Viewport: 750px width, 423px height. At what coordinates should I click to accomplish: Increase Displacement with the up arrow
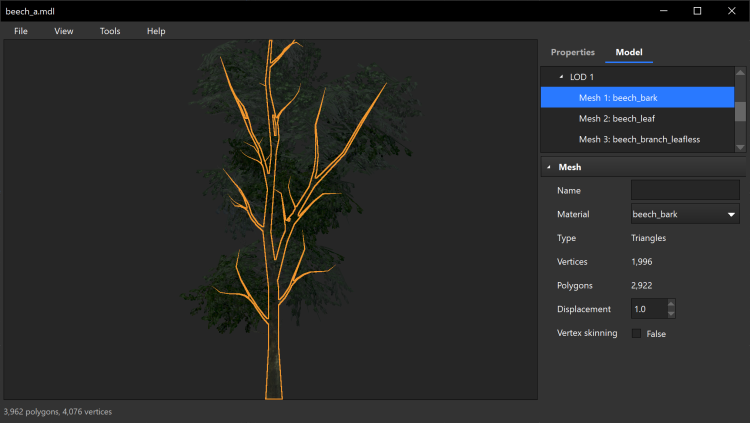coord(671,304)
